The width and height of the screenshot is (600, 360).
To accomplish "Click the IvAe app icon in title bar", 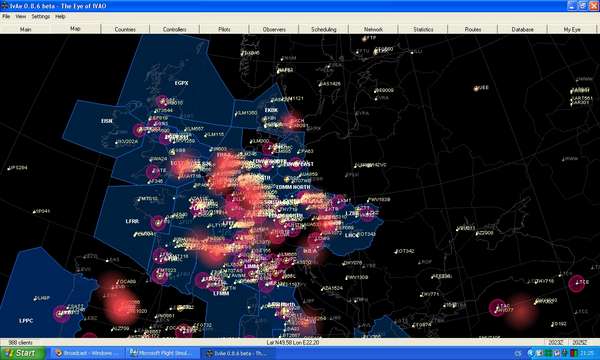I will [5, 6].
